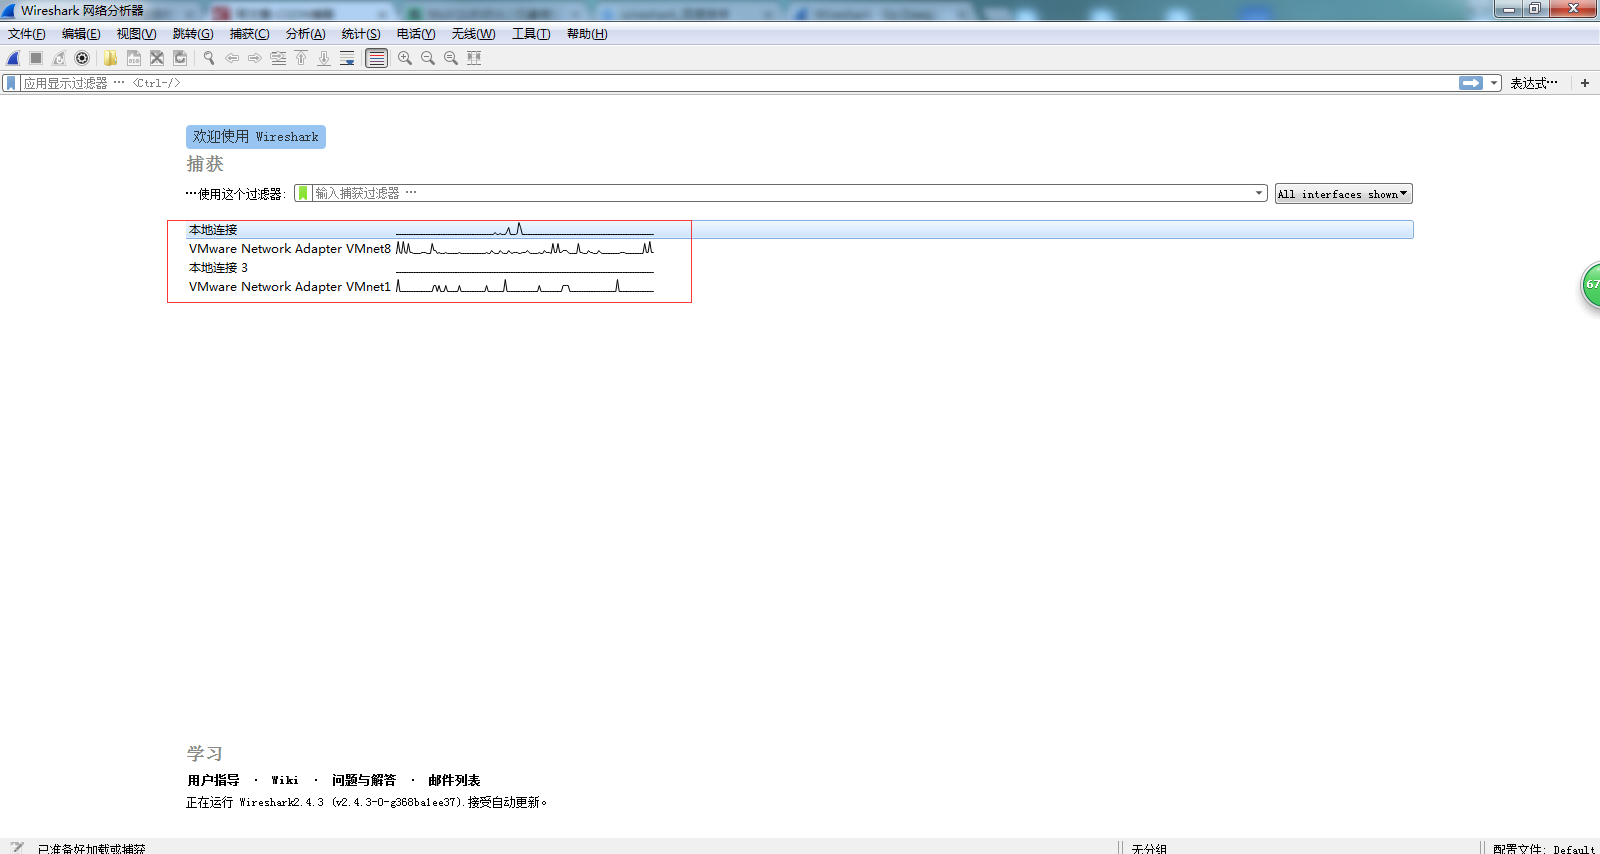Click the capture filter green bookmark icon
The height and width of the screenshot is (854, 1600).
pos(303,193)
